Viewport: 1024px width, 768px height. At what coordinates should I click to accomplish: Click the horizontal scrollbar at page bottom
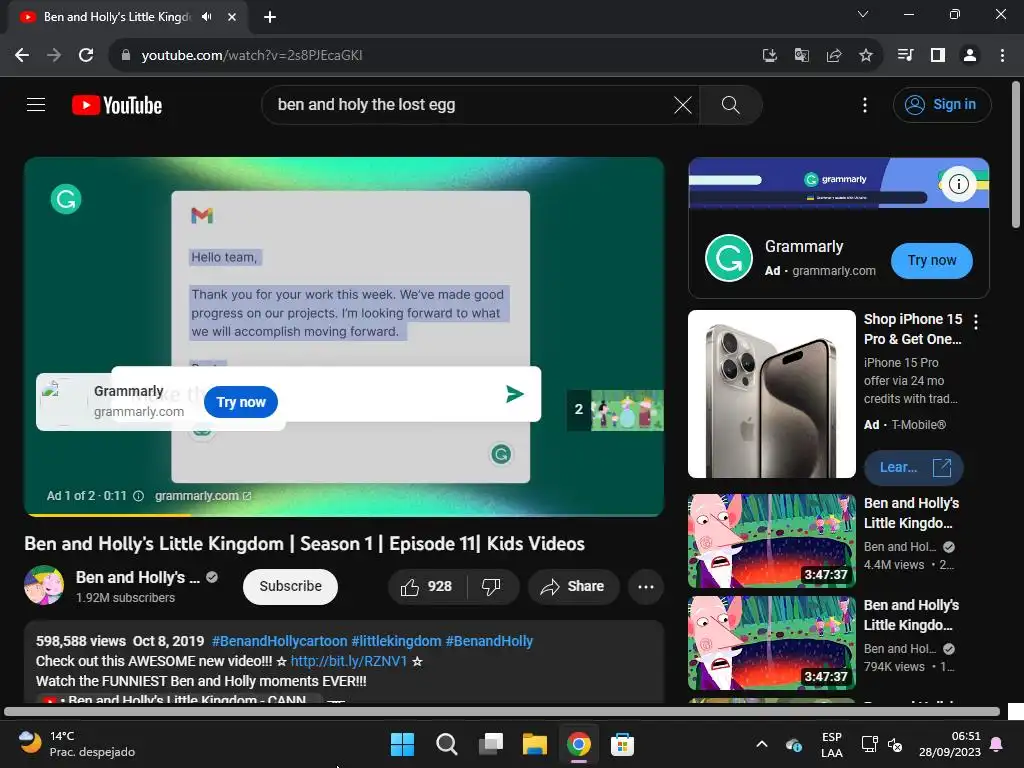(x=502, y=711)
